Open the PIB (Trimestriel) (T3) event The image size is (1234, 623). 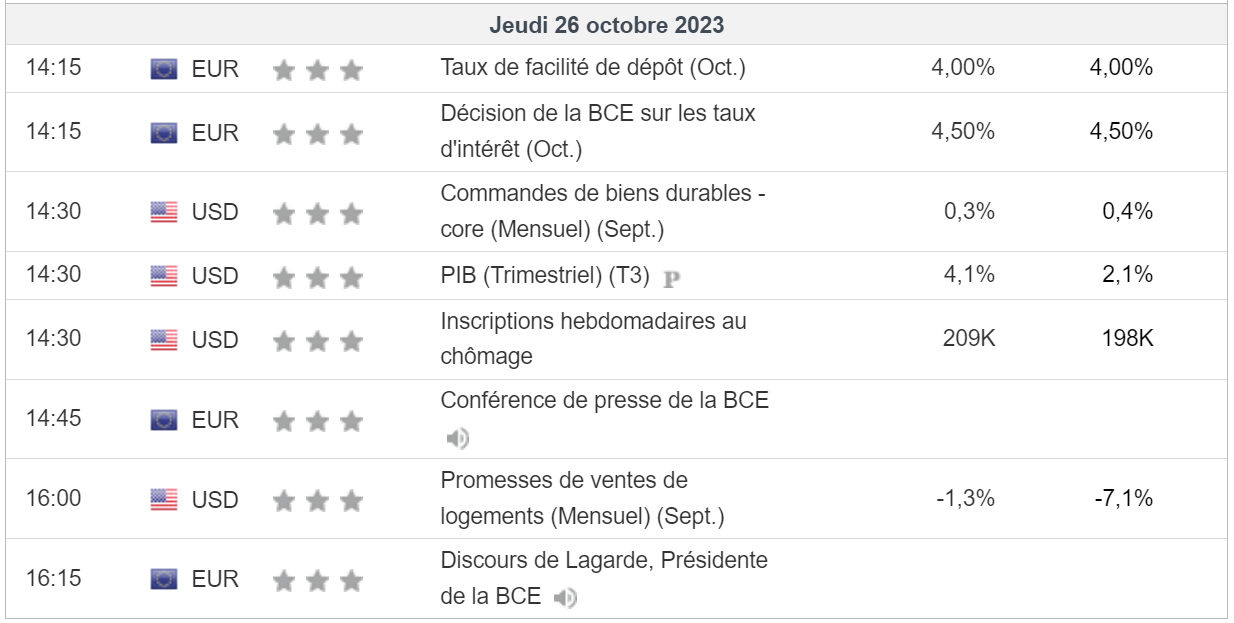tap(545, 275)
